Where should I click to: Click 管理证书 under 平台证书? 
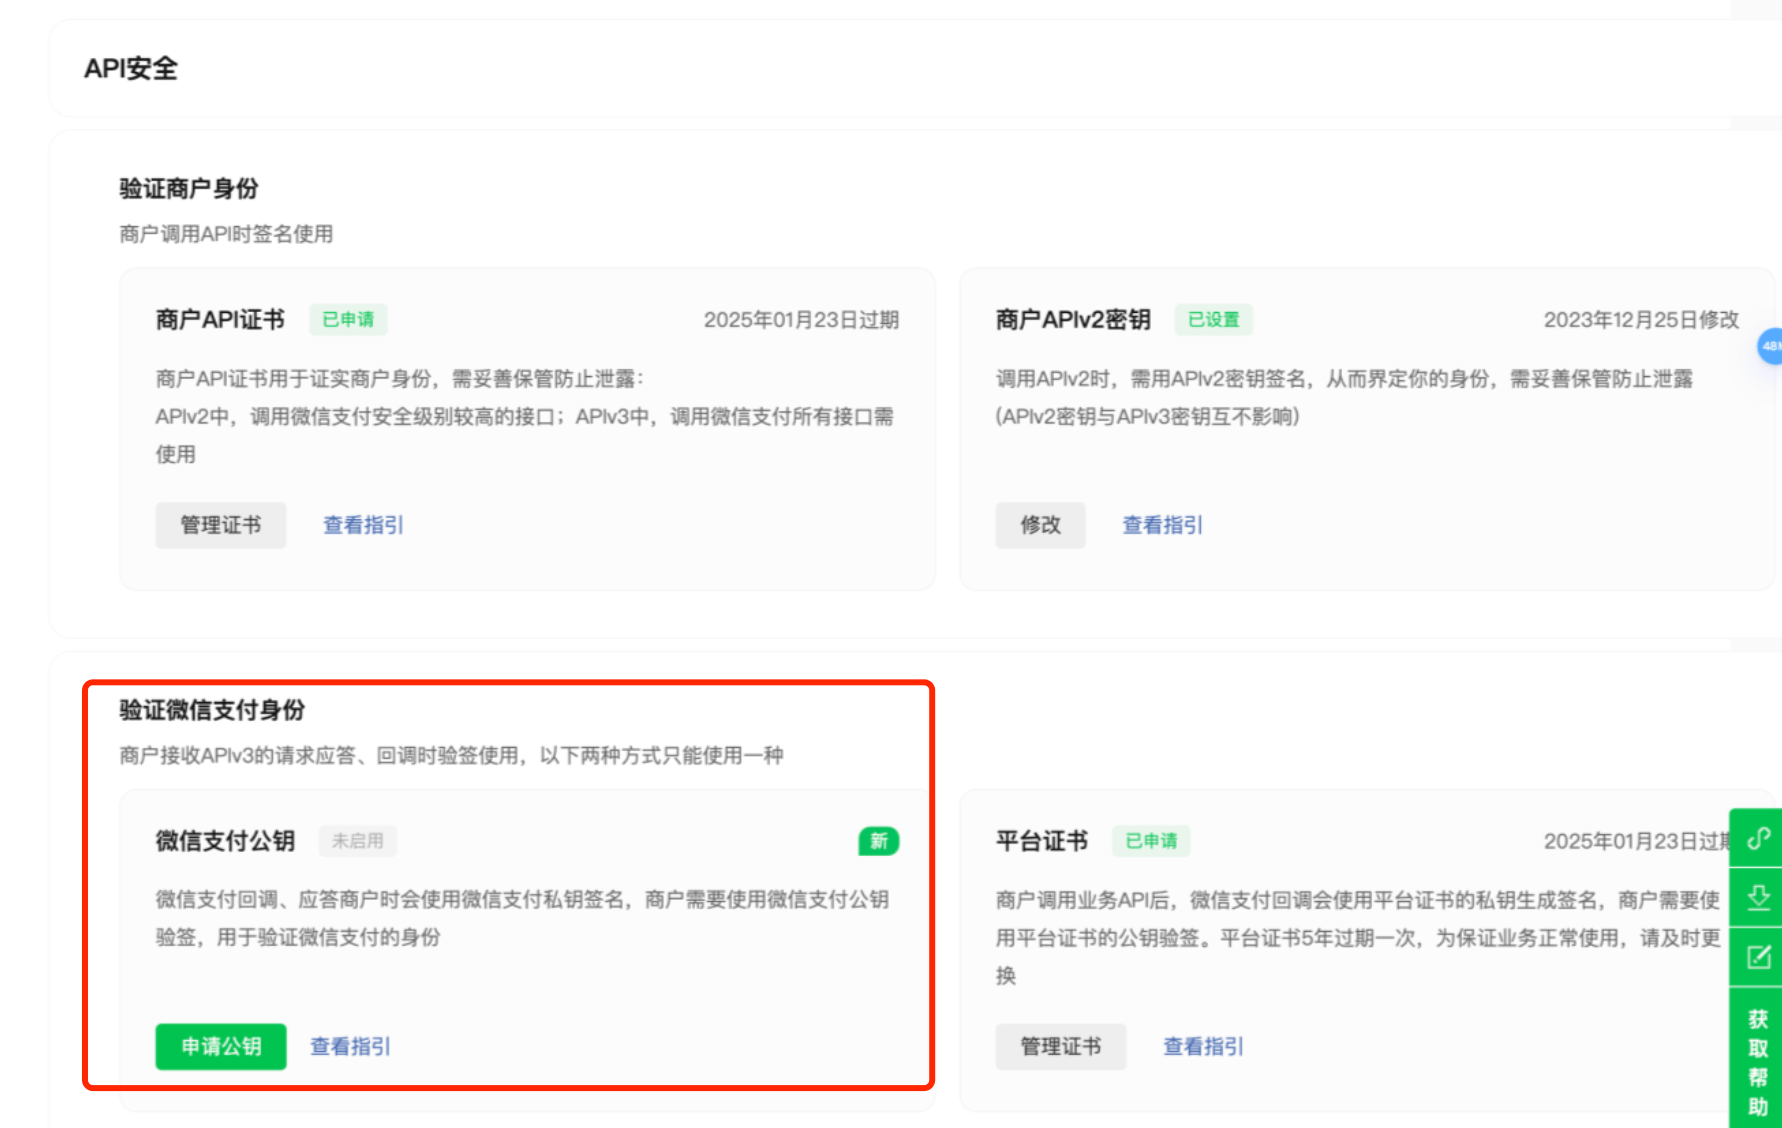coord(1060,1046)
